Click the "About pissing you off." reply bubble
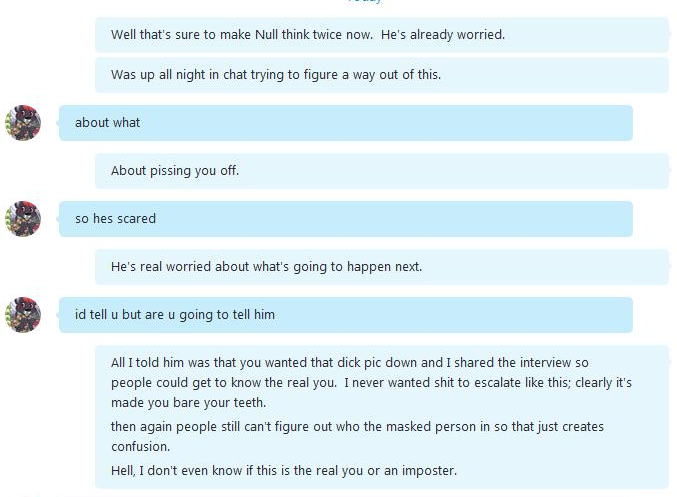The image size is (677, 497). pyautogui.click(x=382, y=171)
